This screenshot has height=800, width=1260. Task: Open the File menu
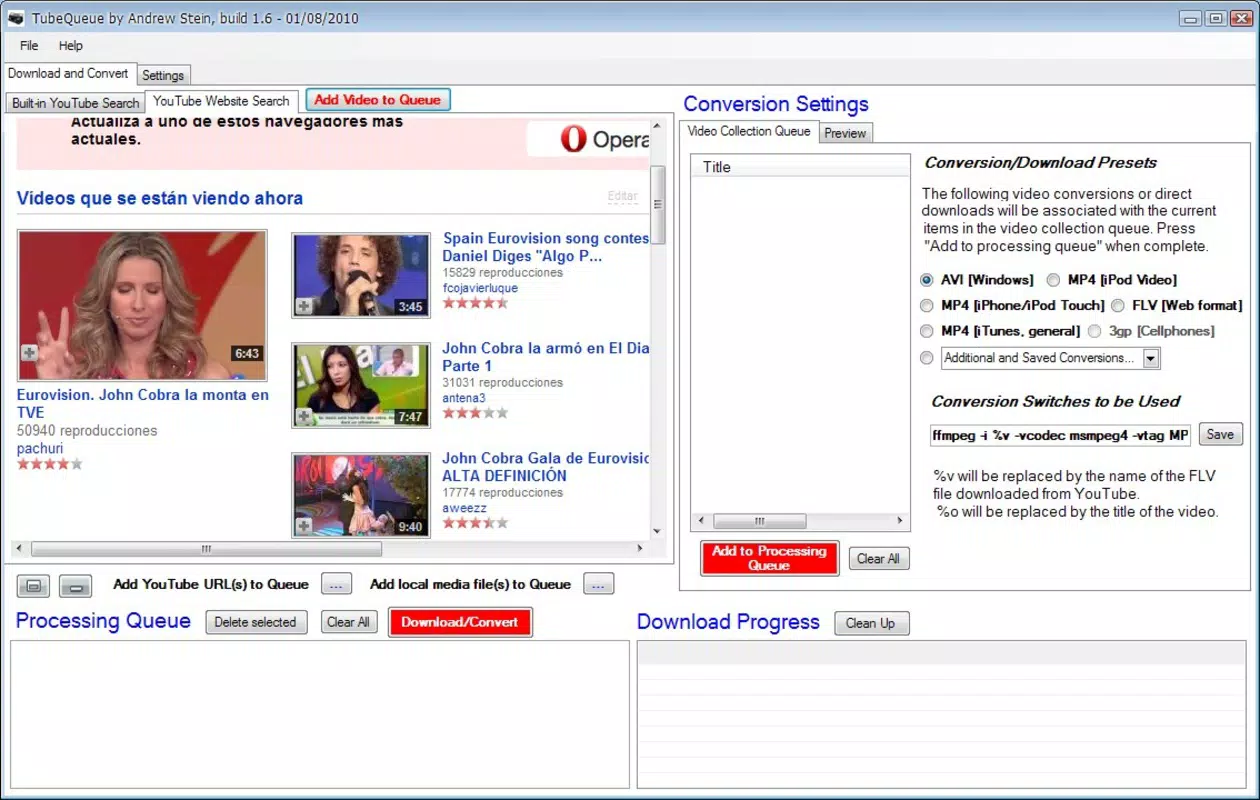pyautogui.click(x=29, y=45)
